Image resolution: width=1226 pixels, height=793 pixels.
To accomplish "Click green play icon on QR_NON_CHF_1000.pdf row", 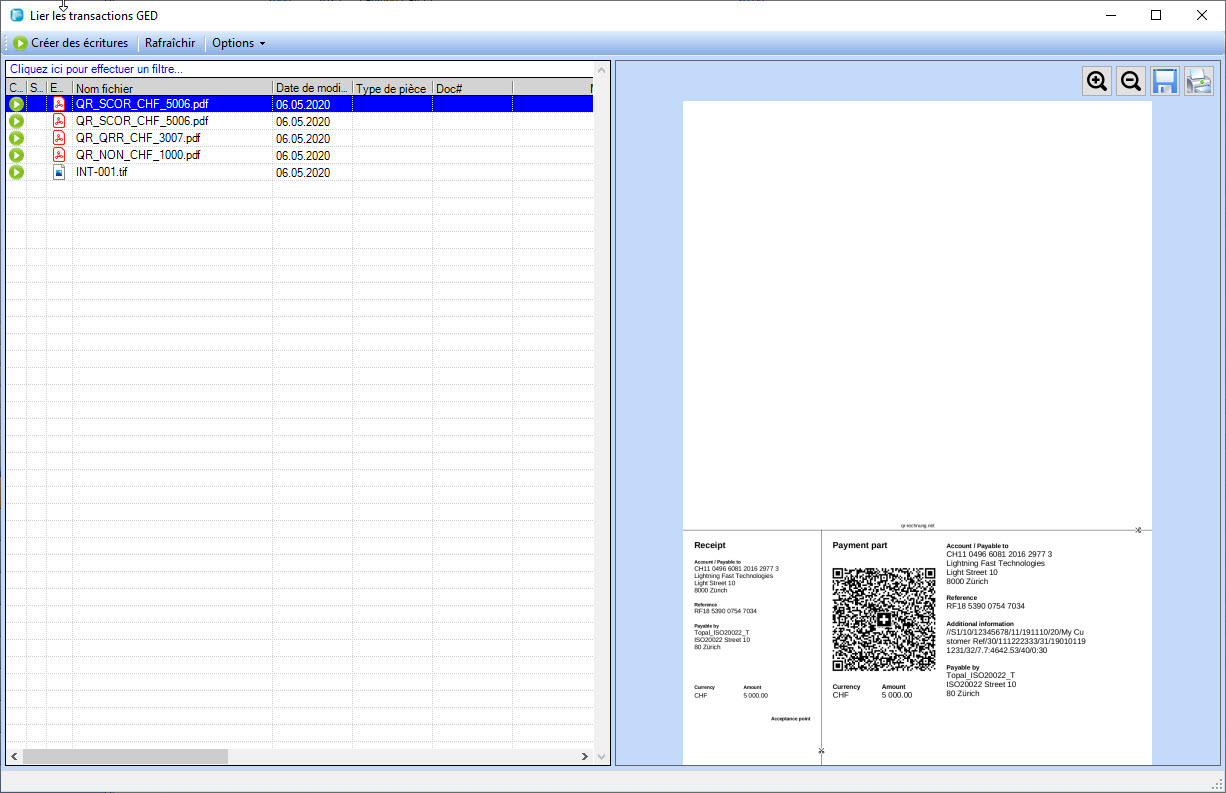I will click(16, 155).
